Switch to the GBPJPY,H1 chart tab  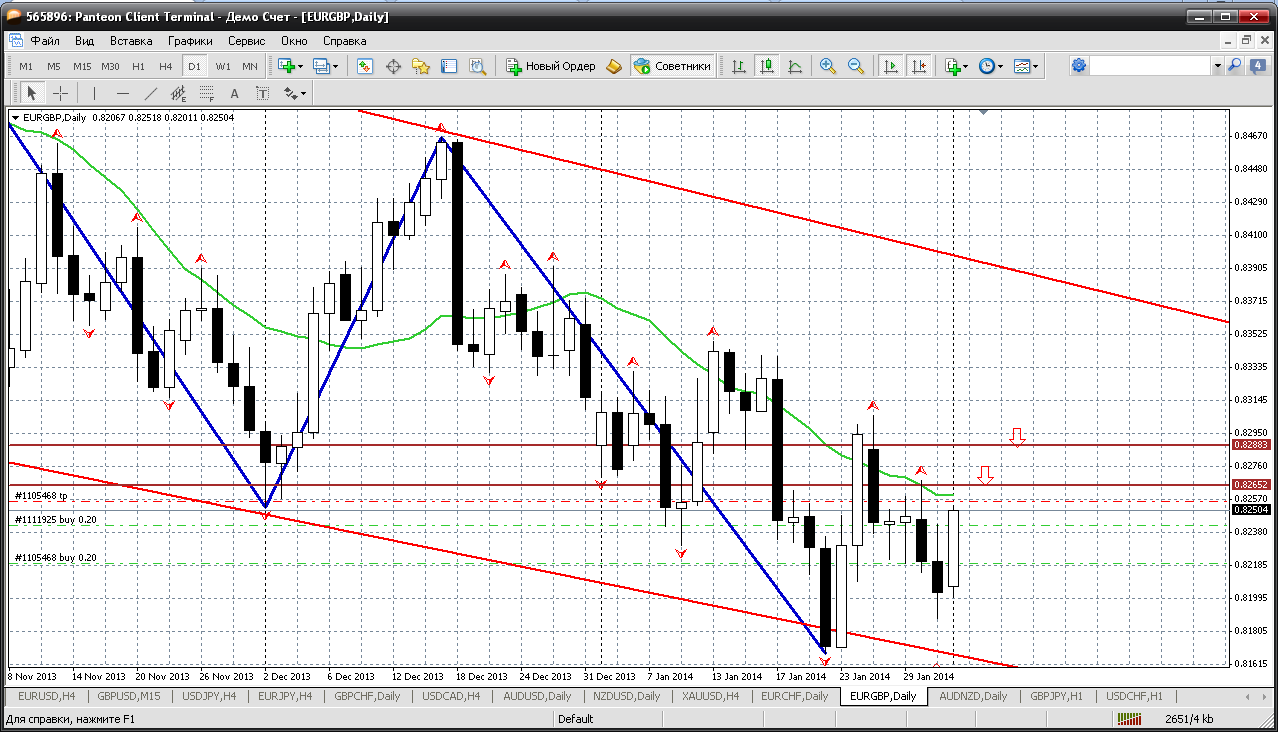(1056, 696)
